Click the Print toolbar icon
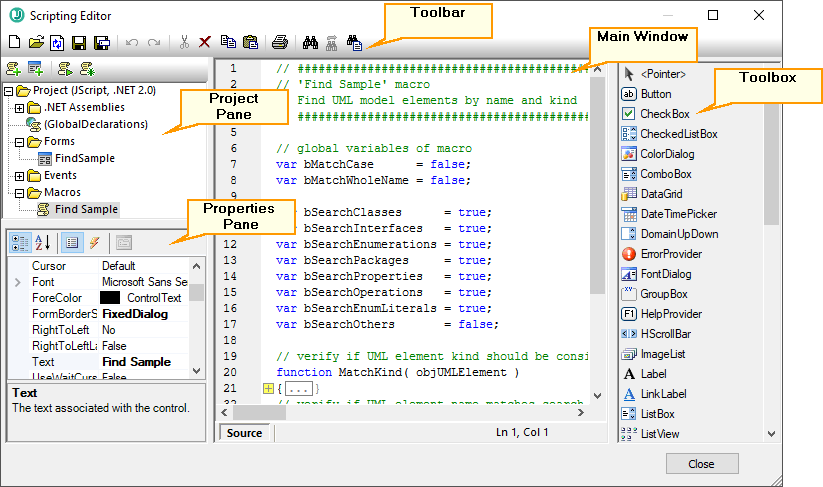Viewport: 823px width, 487px height. coord(281,43)
